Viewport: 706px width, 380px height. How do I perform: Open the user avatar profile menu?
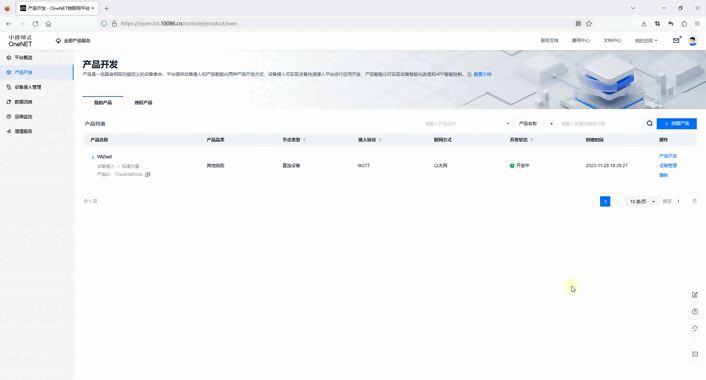693,41
